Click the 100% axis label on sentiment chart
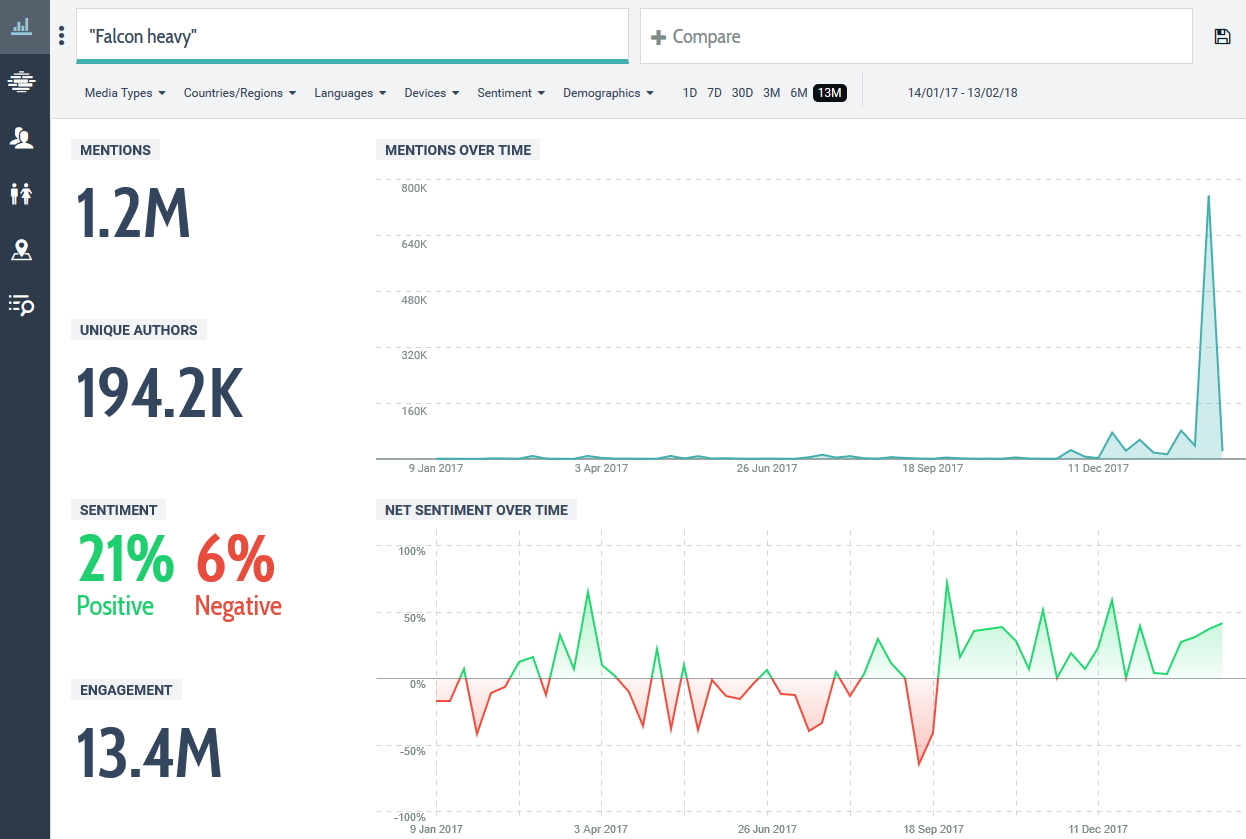1246x839 pixels. (412, 551)
